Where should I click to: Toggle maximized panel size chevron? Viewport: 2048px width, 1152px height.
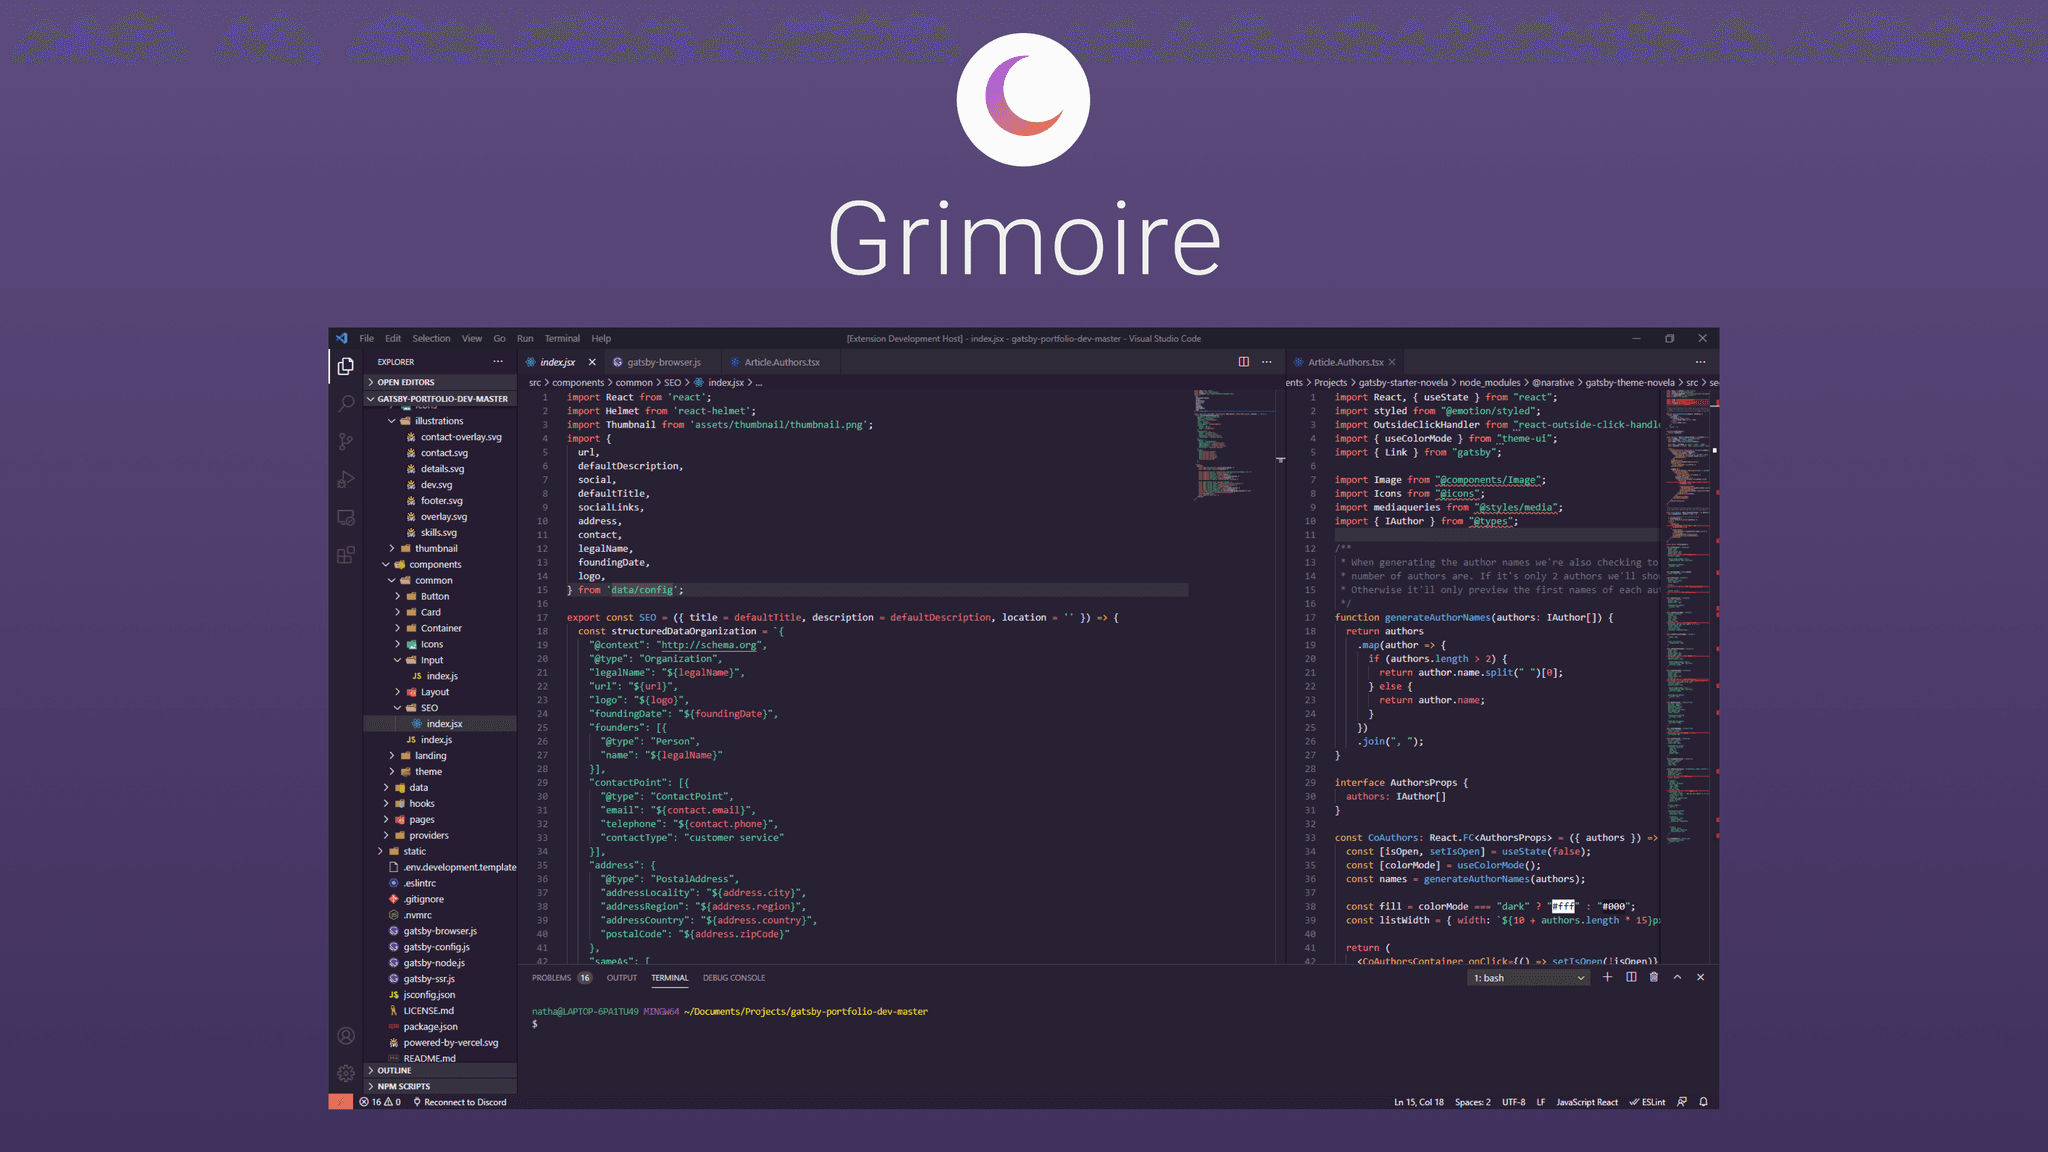(x=1677, y=977)
